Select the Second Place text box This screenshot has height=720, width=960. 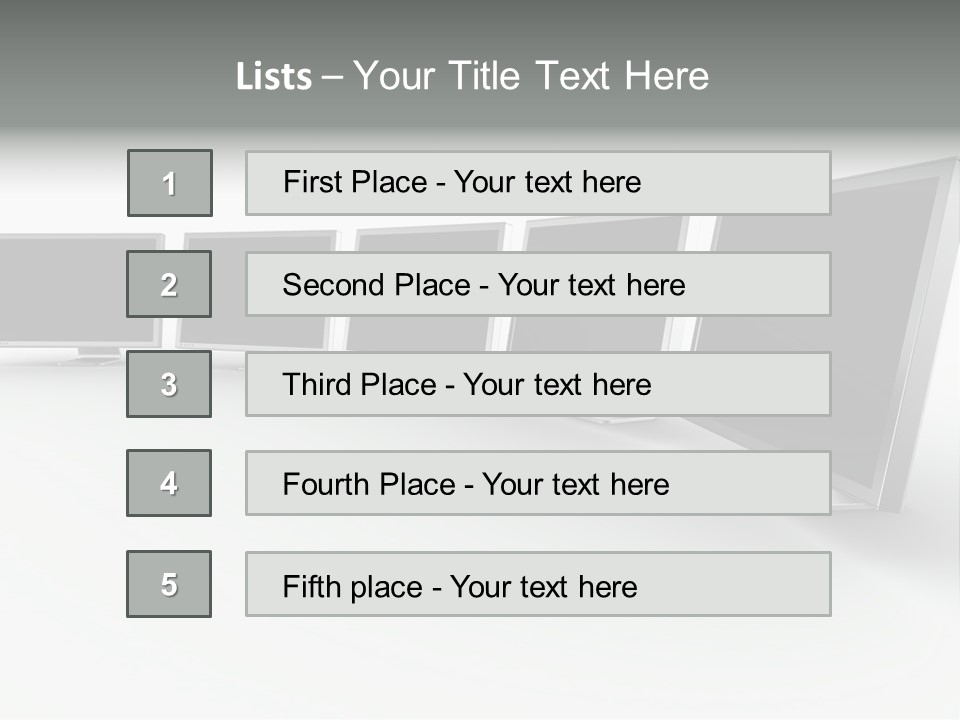tap(538, 284)
